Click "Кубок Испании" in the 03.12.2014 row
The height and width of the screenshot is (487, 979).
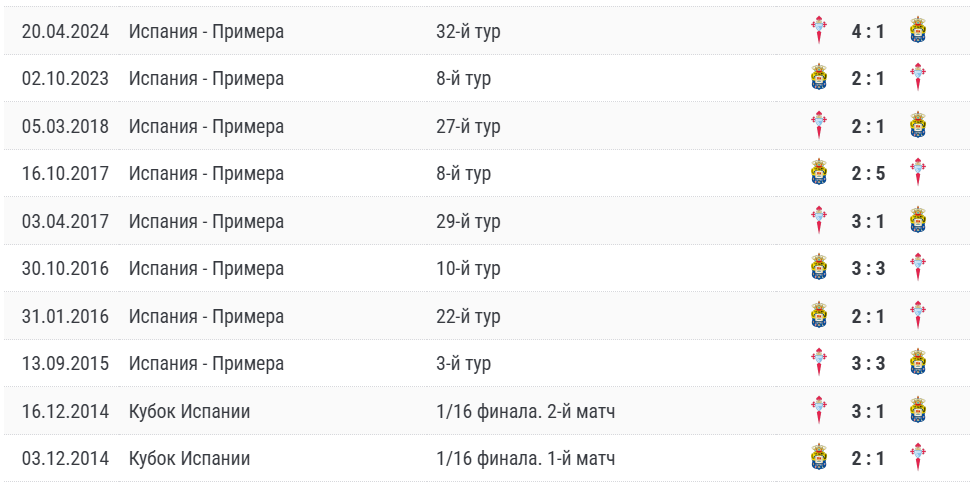click(189, 458)
